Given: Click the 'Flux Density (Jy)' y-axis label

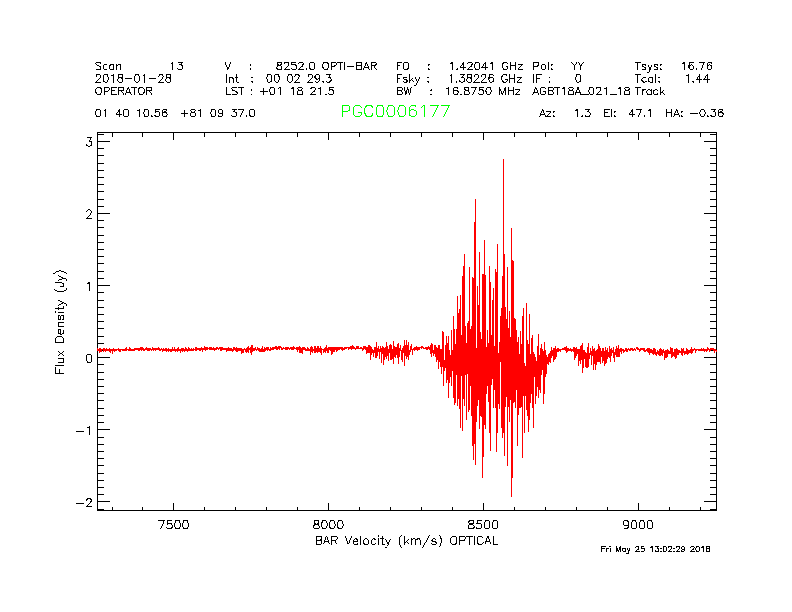Looking at the screenshot, I should (x=60, y=322).
